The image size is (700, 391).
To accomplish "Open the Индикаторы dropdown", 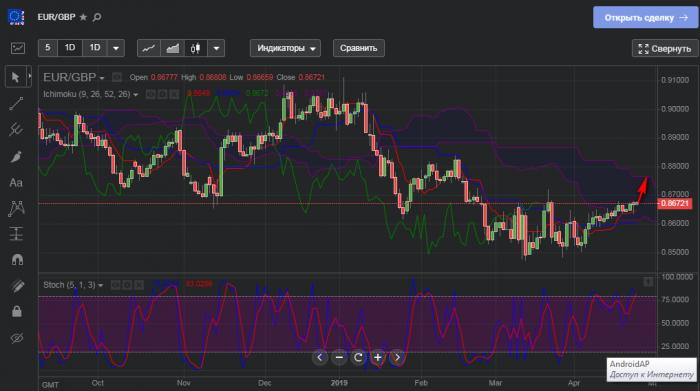I will pyautogui.click(x=285, y=48).
